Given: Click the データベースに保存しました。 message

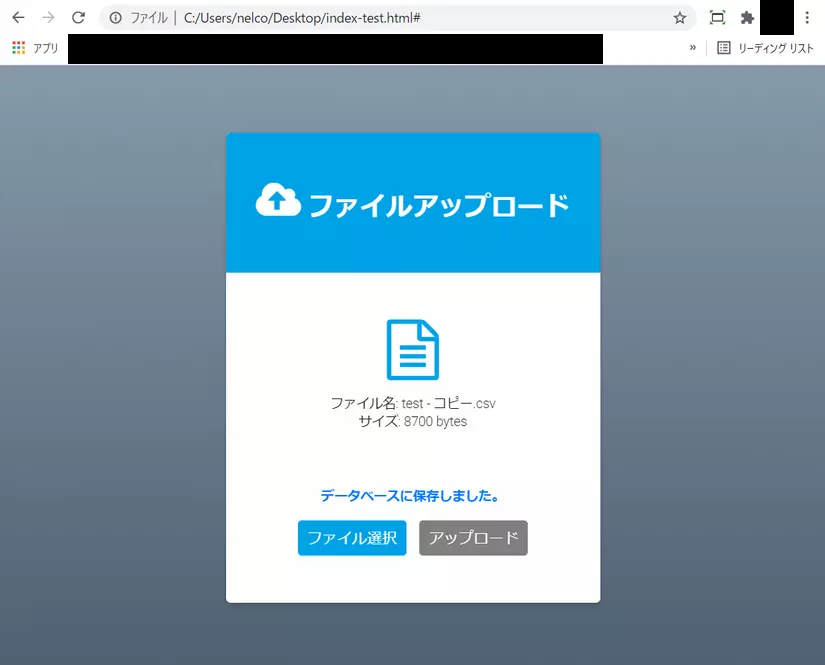Looking at the screenshot, I should pos(409,496).
